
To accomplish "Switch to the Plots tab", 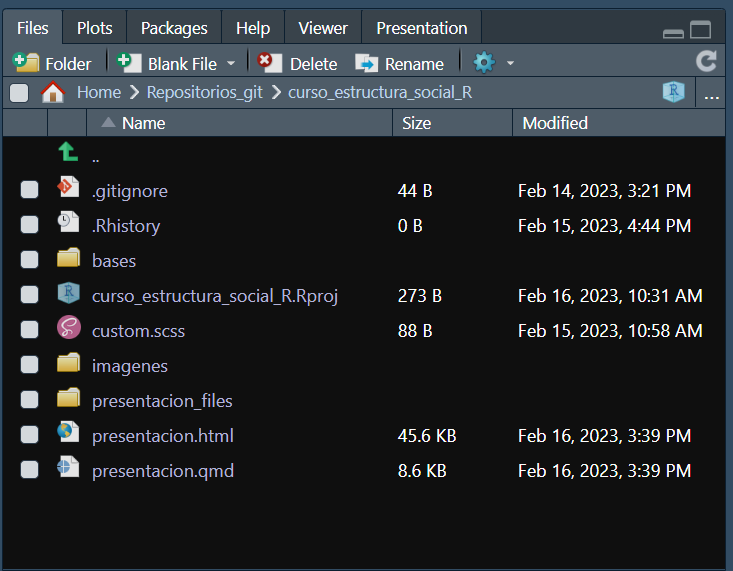I will click(95, 28).
